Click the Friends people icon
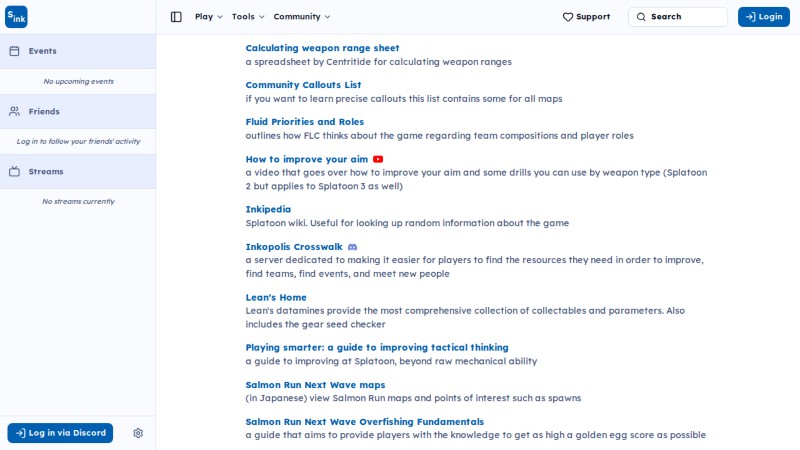 (14, 111)
